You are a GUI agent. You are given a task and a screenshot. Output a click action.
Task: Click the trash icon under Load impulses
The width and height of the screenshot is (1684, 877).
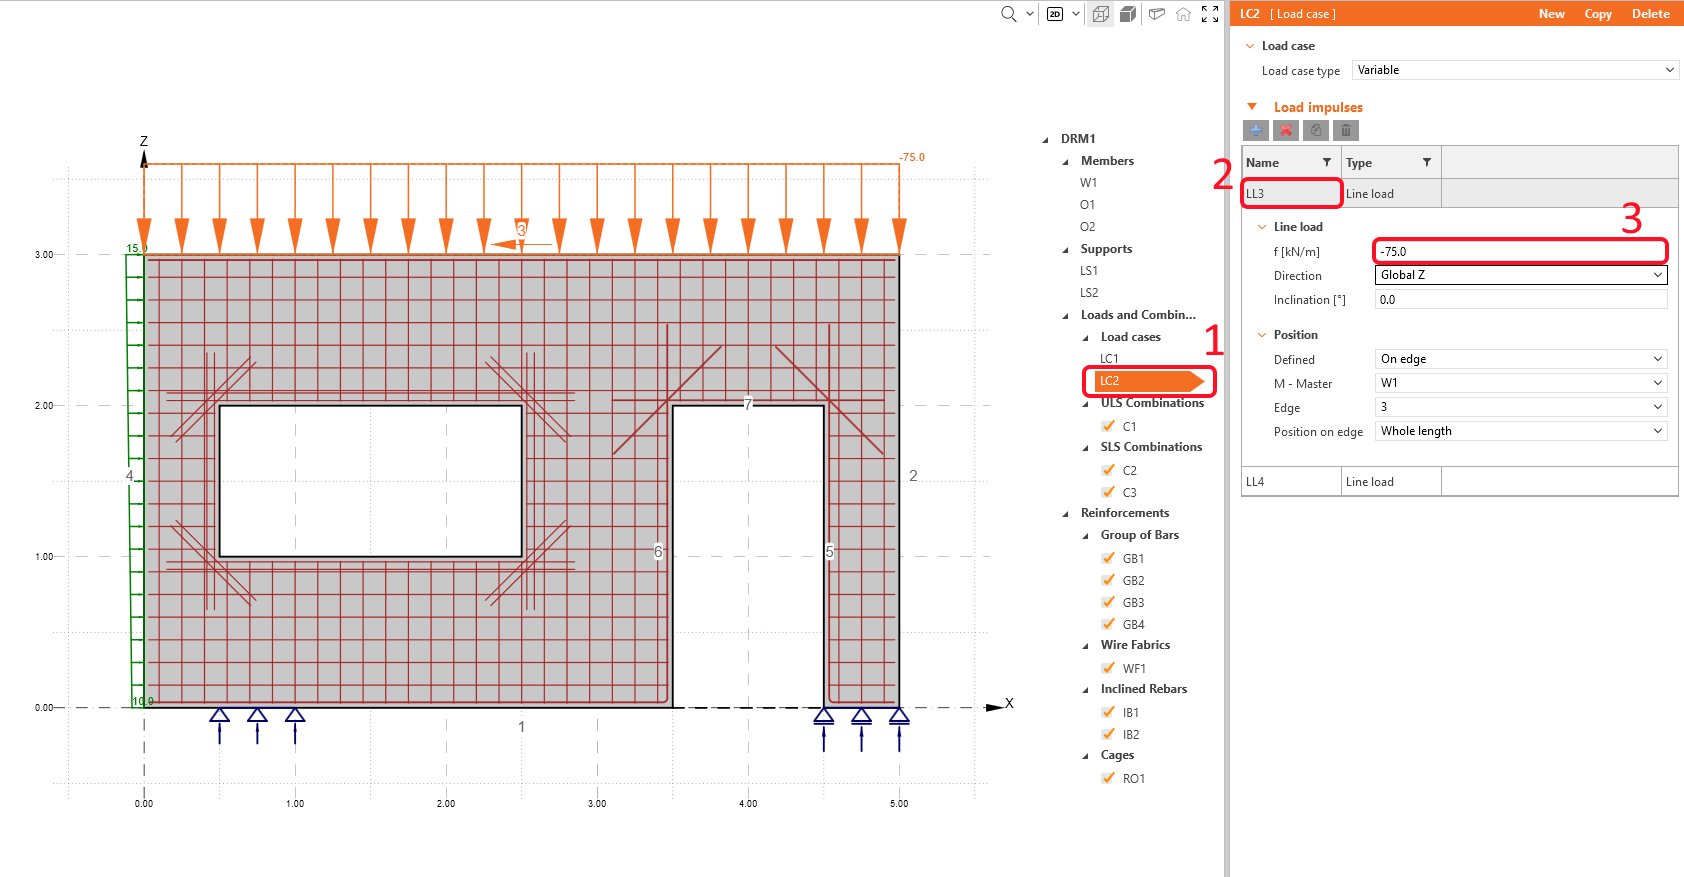1346,131
